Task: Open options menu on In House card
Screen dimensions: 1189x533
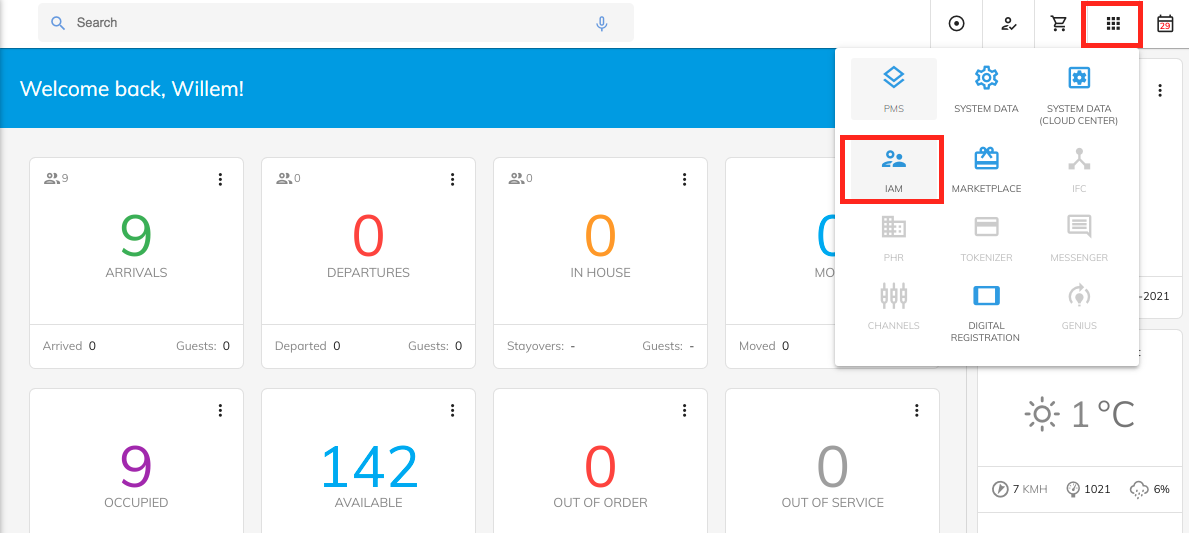Action: (685, 179)
